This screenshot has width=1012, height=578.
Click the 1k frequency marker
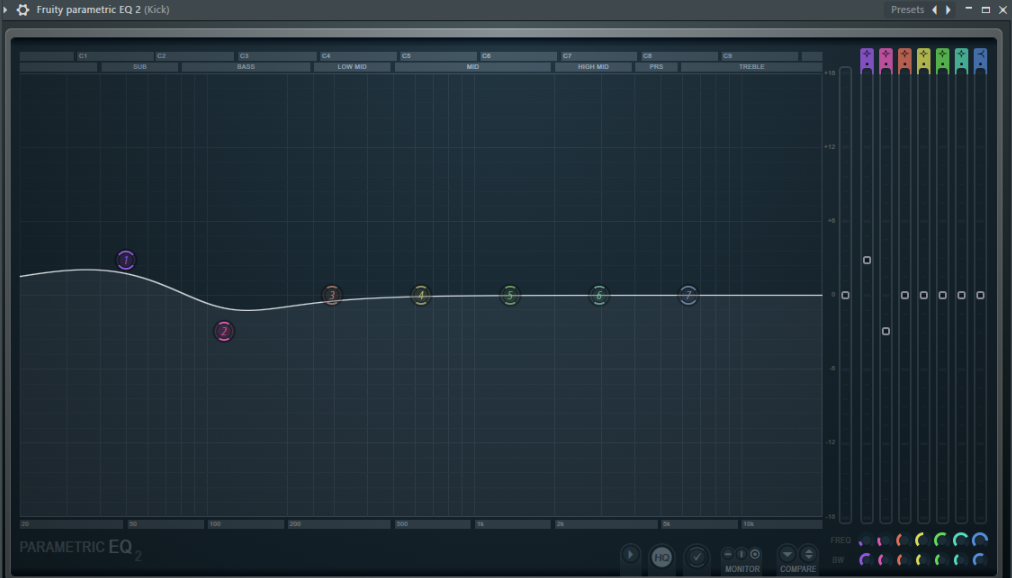point(480,524)
